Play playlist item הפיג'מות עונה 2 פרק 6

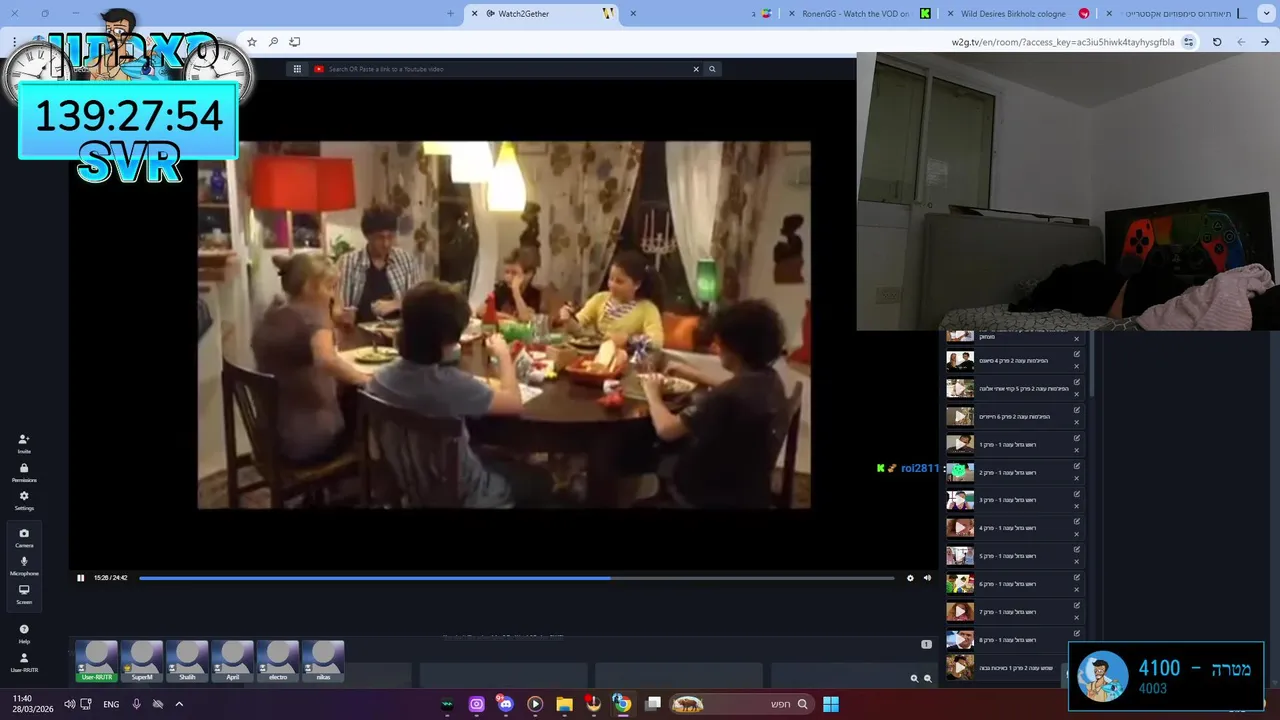(960, 416)
